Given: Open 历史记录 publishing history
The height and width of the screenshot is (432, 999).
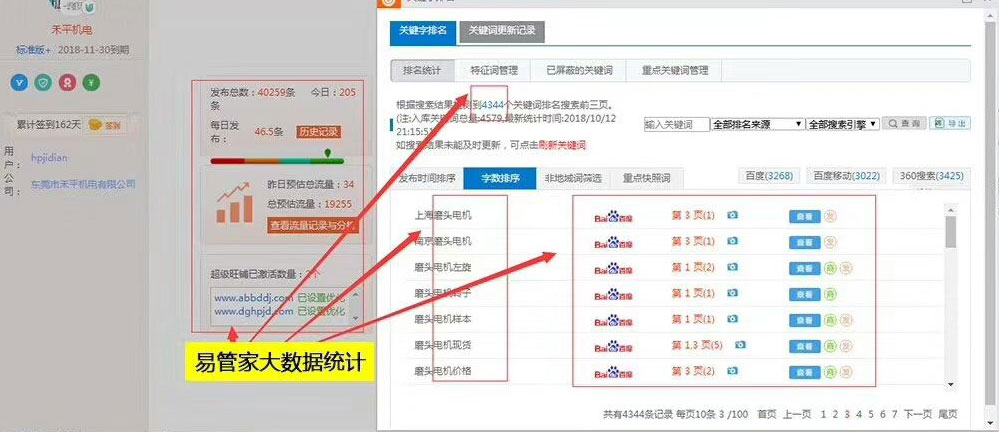Looking at the screenshot, I should coord(318,132).
